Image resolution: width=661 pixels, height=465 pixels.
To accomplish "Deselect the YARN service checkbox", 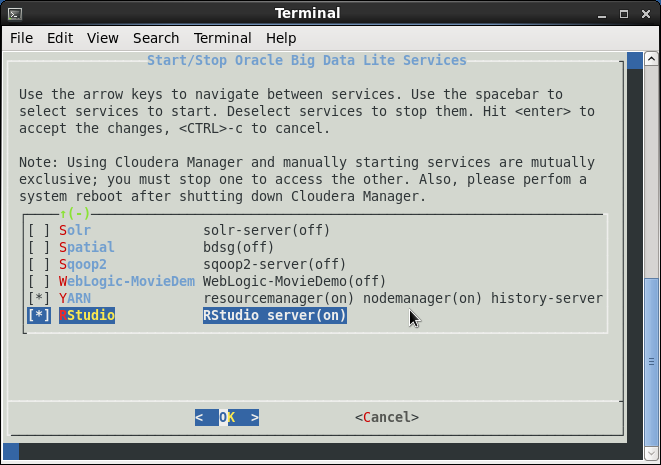I will (39, 298).
